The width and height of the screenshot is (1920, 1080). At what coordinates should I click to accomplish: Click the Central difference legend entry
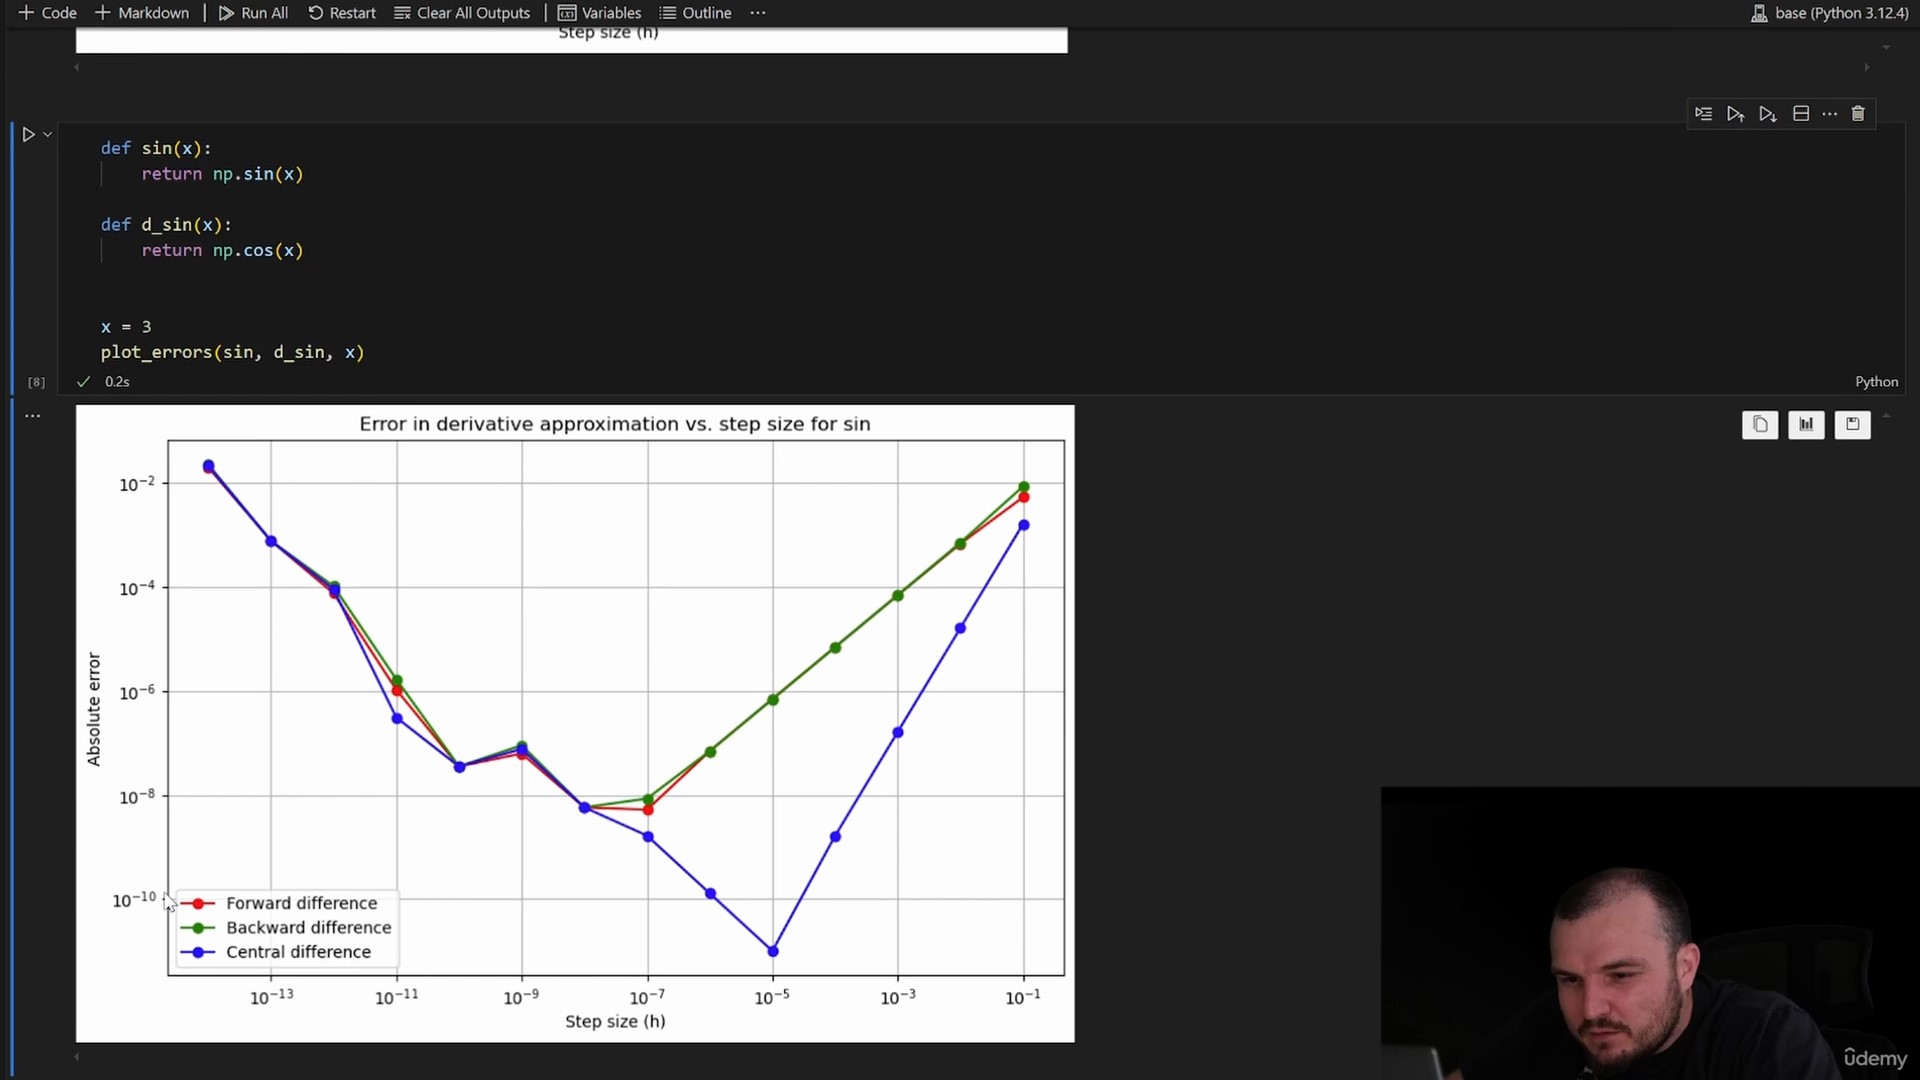pyautogui.click(x=276, y=952)
